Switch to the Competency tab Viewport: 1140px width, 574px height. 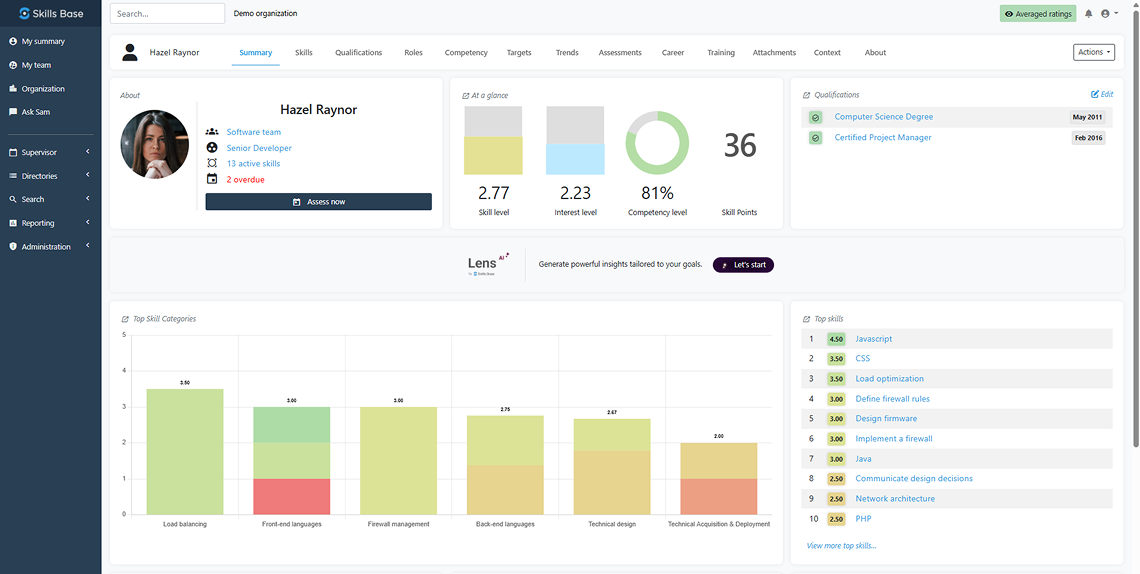(466, 53)
